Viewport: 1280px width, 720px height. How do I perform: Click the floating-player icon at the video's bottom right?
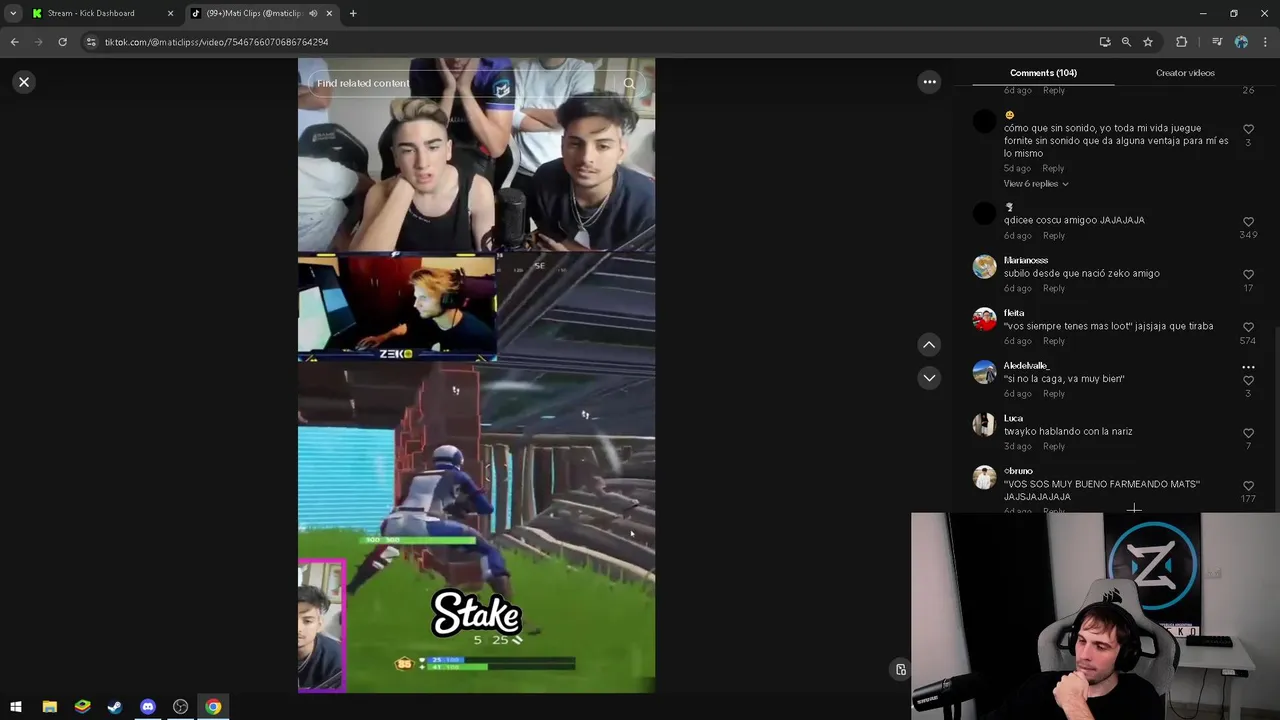point(901,670)
